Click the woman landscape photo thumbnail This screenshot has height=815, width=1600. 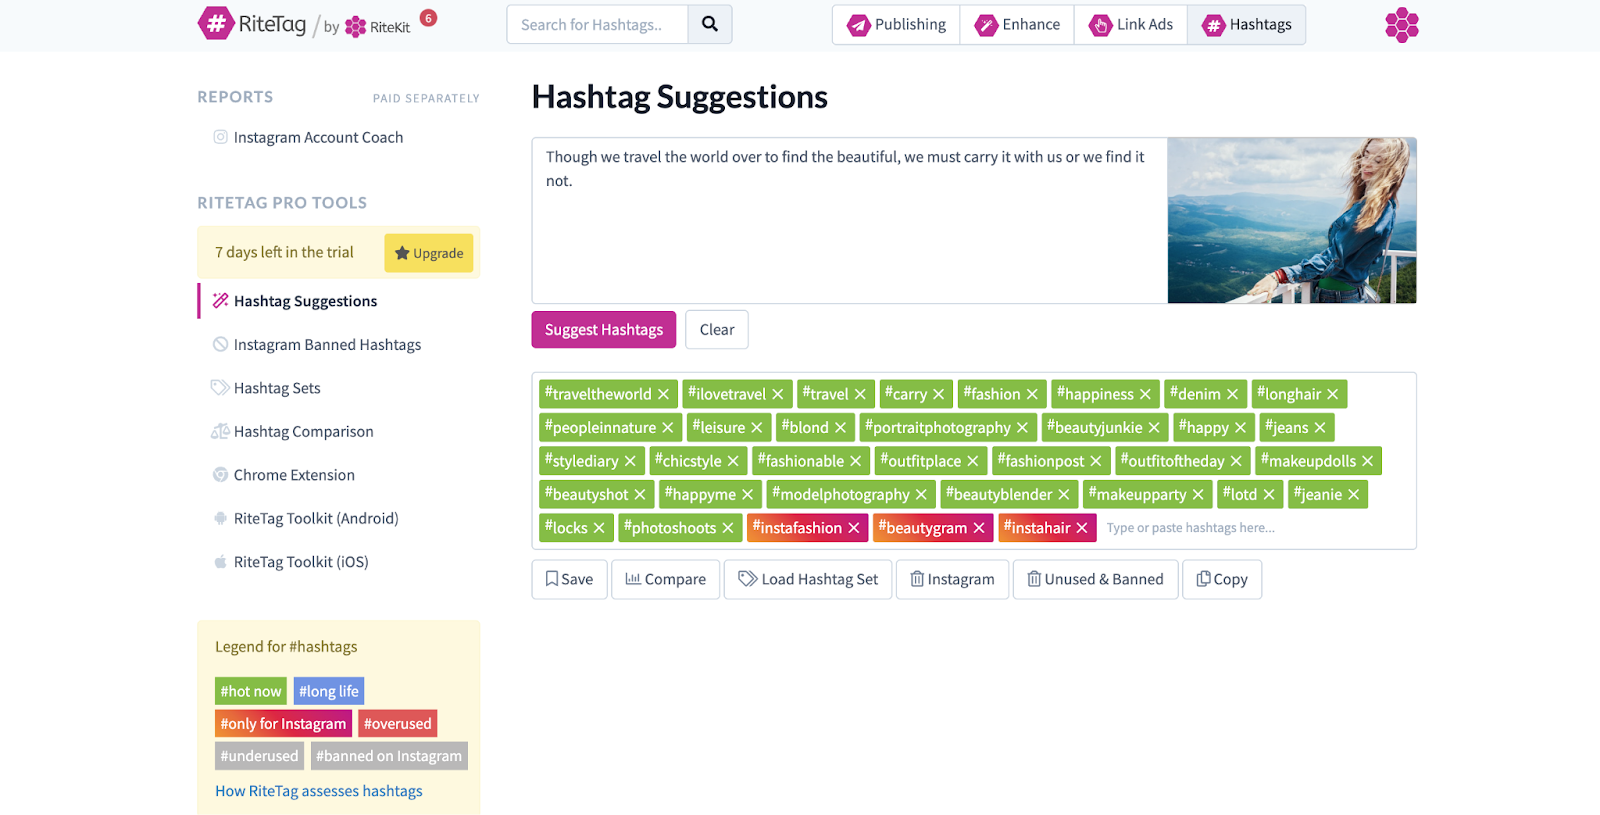(x=1291, y=221)
